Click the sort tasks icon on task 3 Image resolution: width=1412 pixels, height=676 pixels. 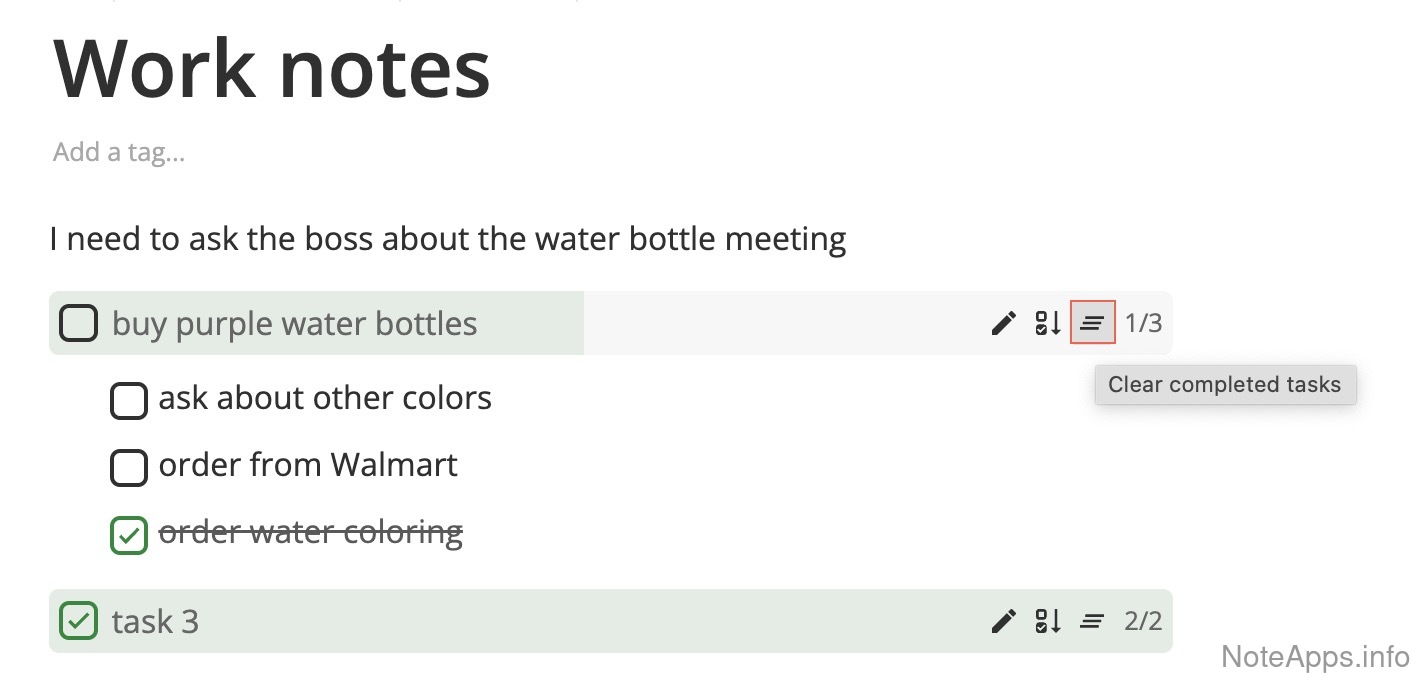click(x=1048, y=621)
